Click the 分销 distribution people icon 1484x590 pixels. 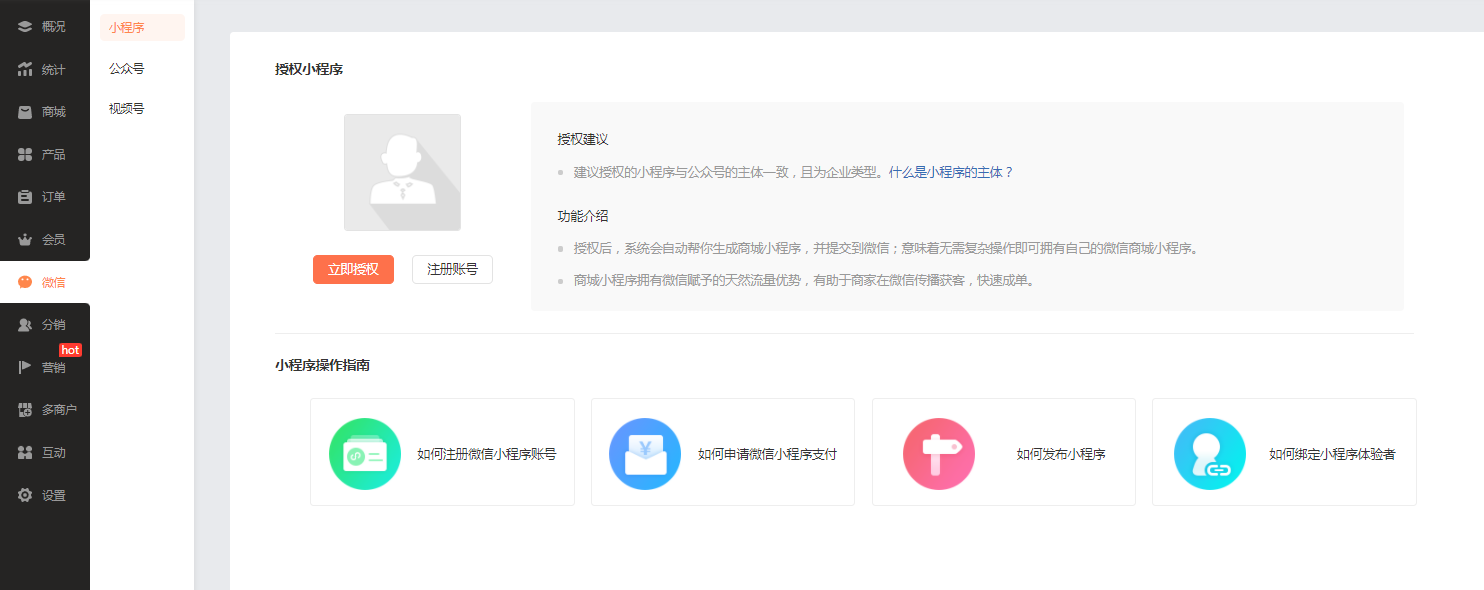tap(25, 325)
